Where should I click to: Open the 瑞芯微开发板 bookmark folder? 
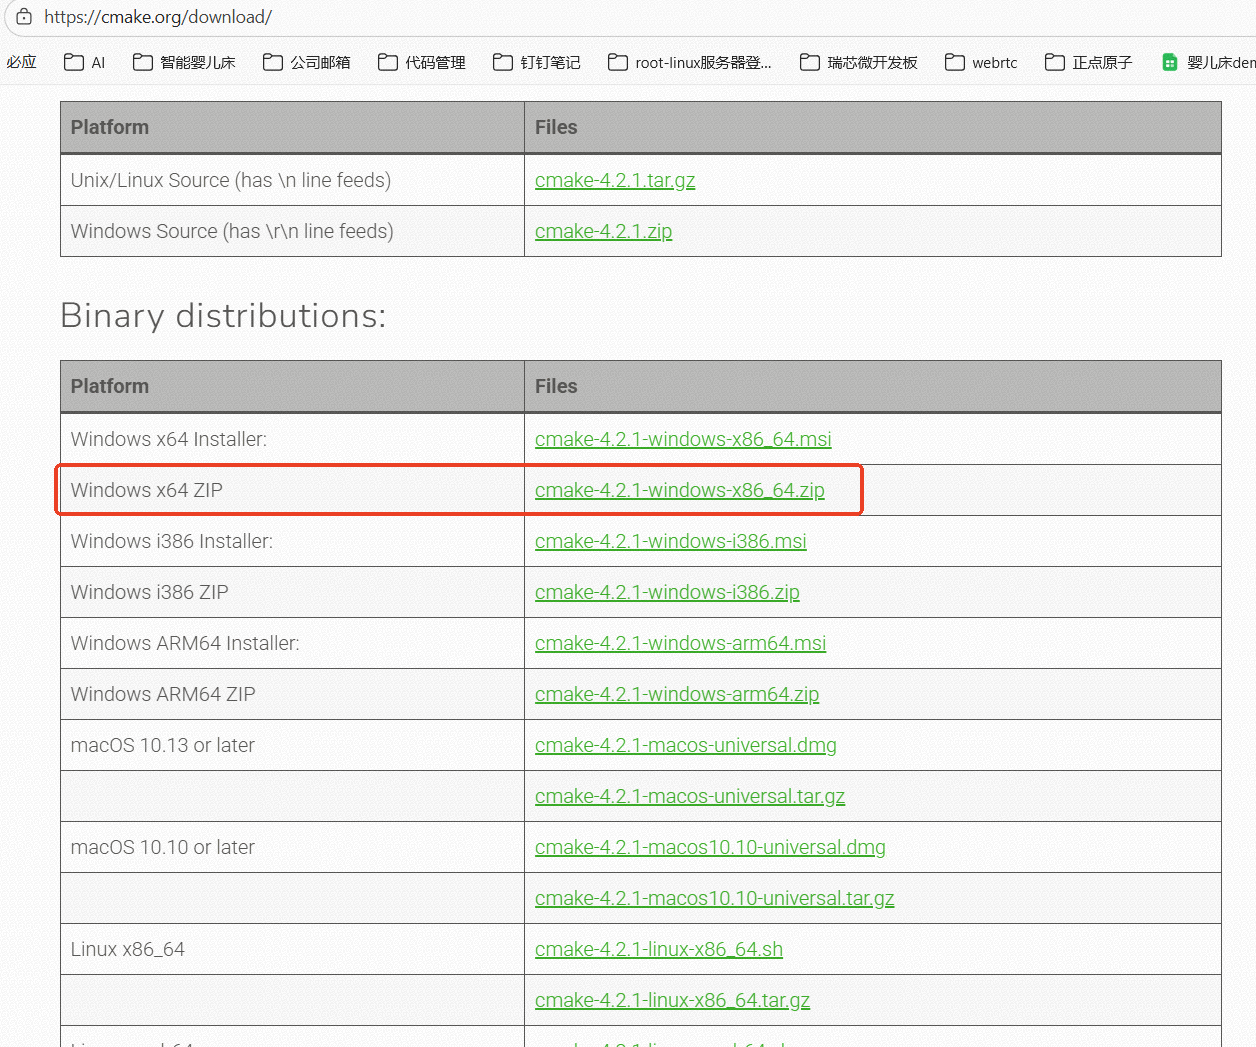tap(859, 62)
